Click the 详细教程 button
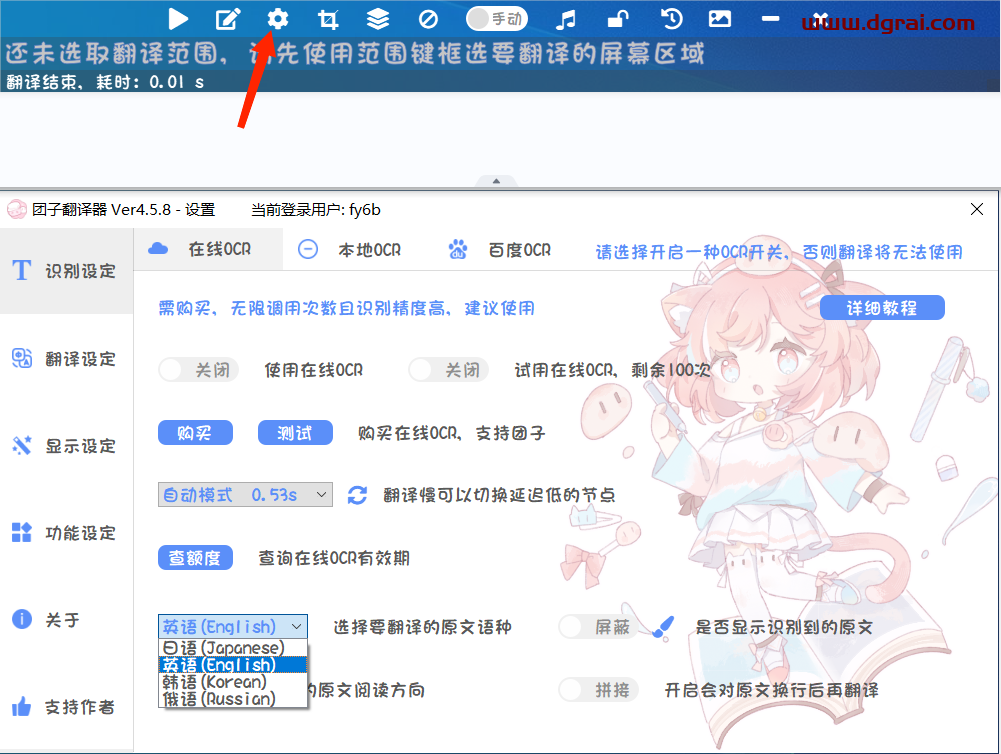 [x=882, y=308]
